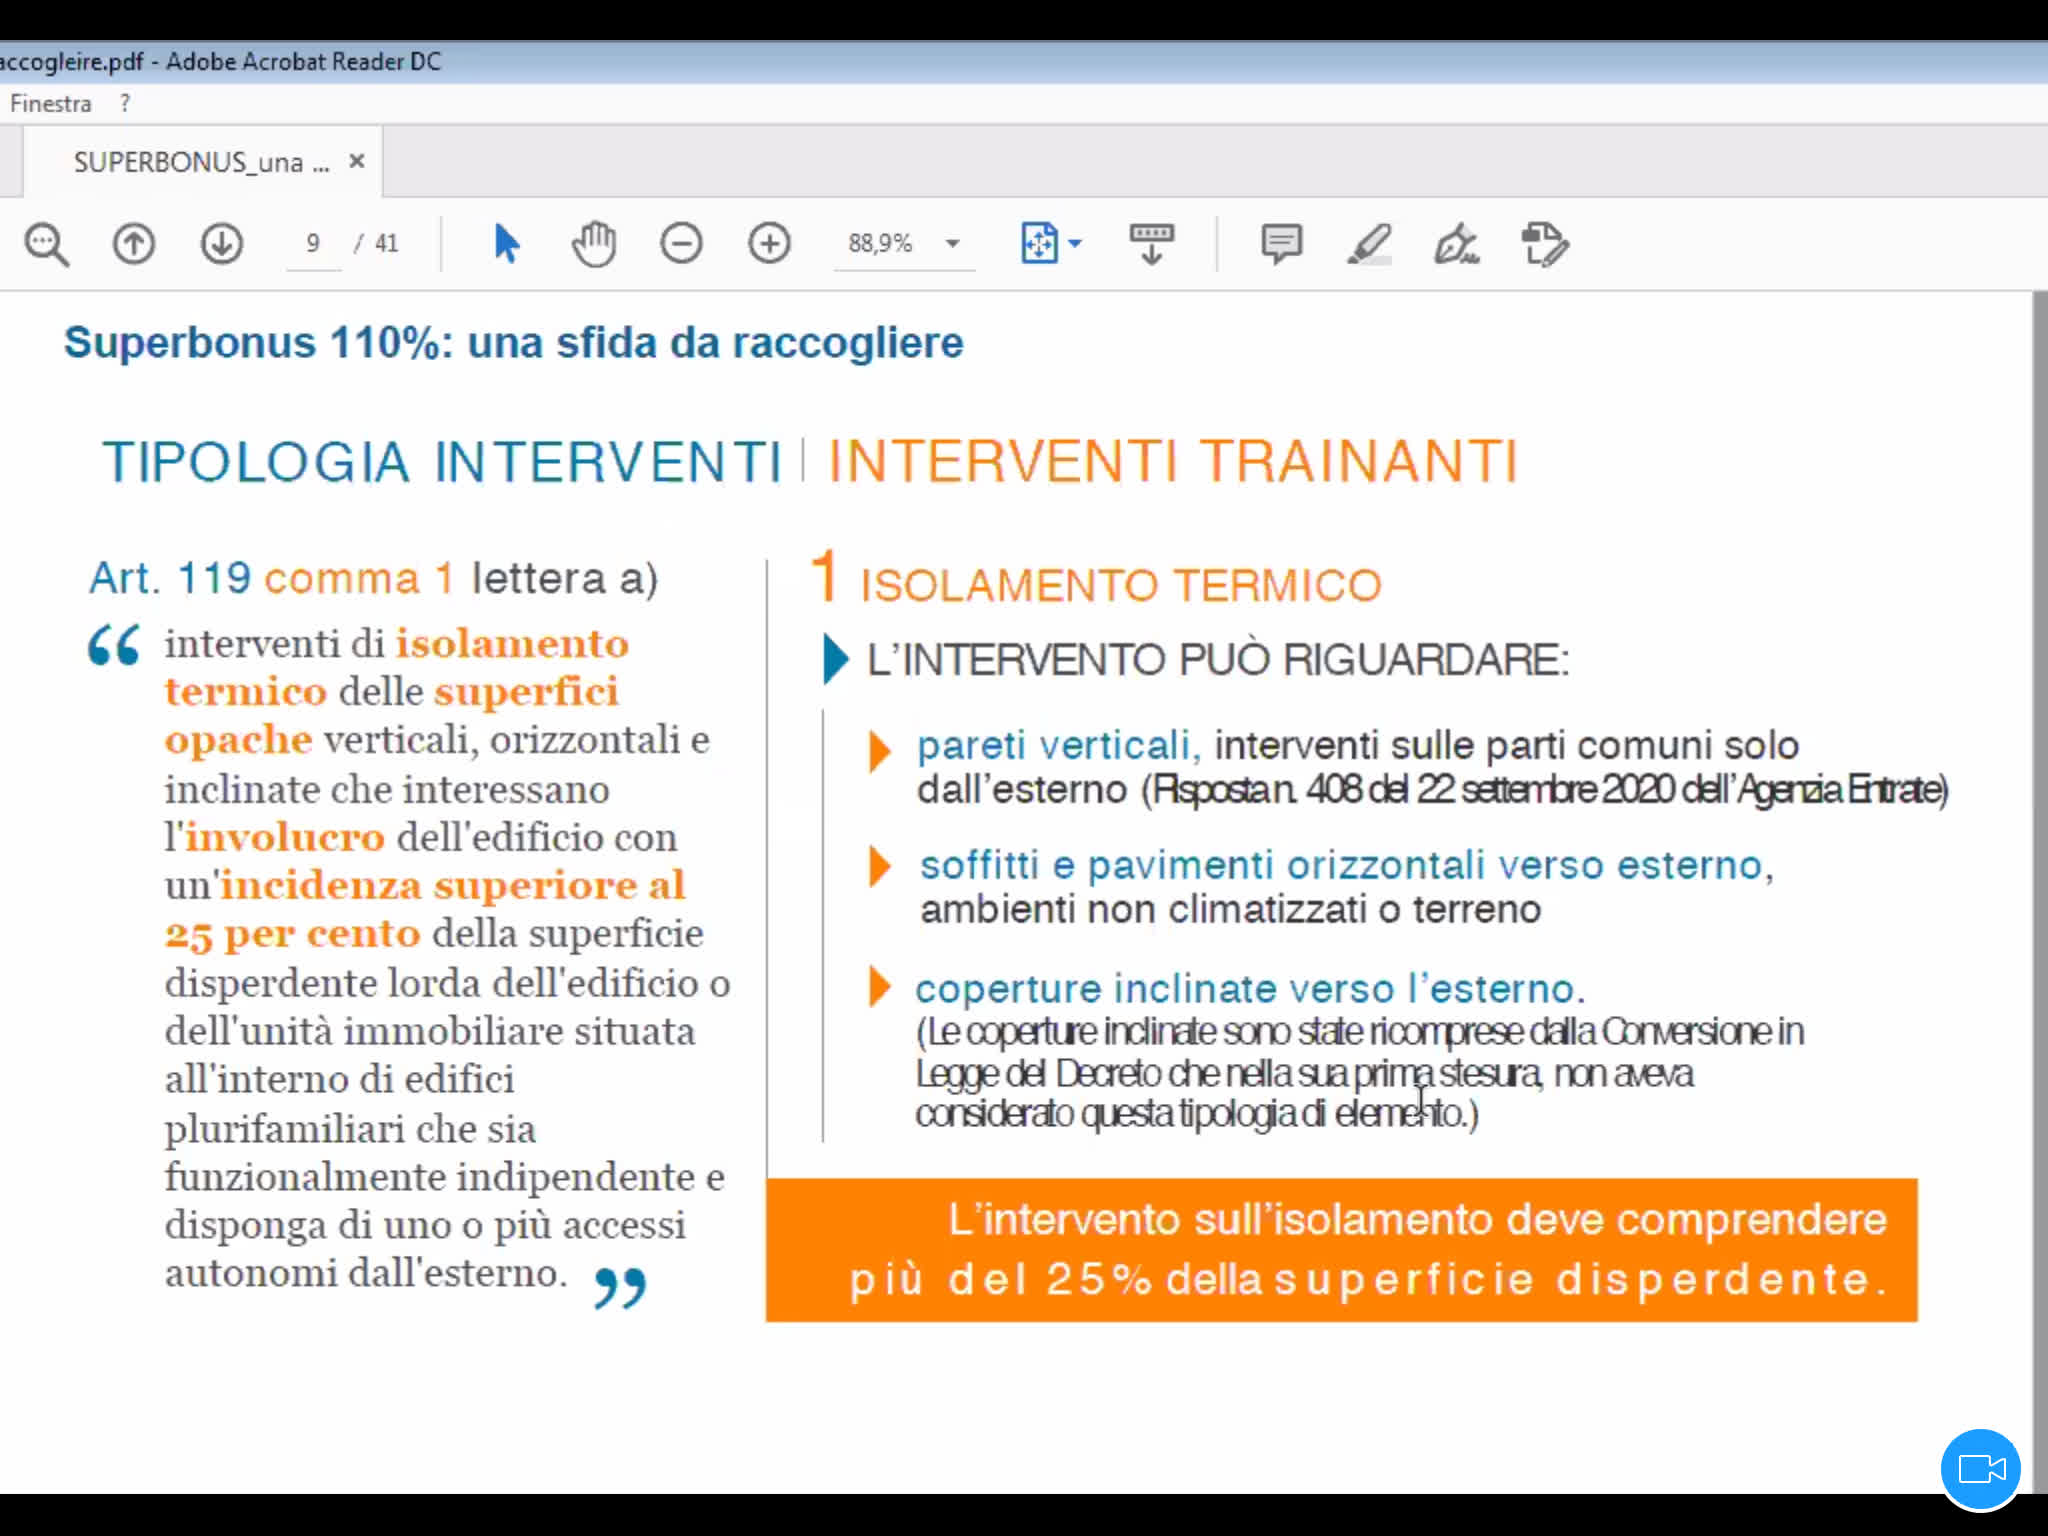Click the zoom value 88,9% field
The width and height of the screenshot is (2048, 1536).
pyautogui.click(x=880, y=243)
